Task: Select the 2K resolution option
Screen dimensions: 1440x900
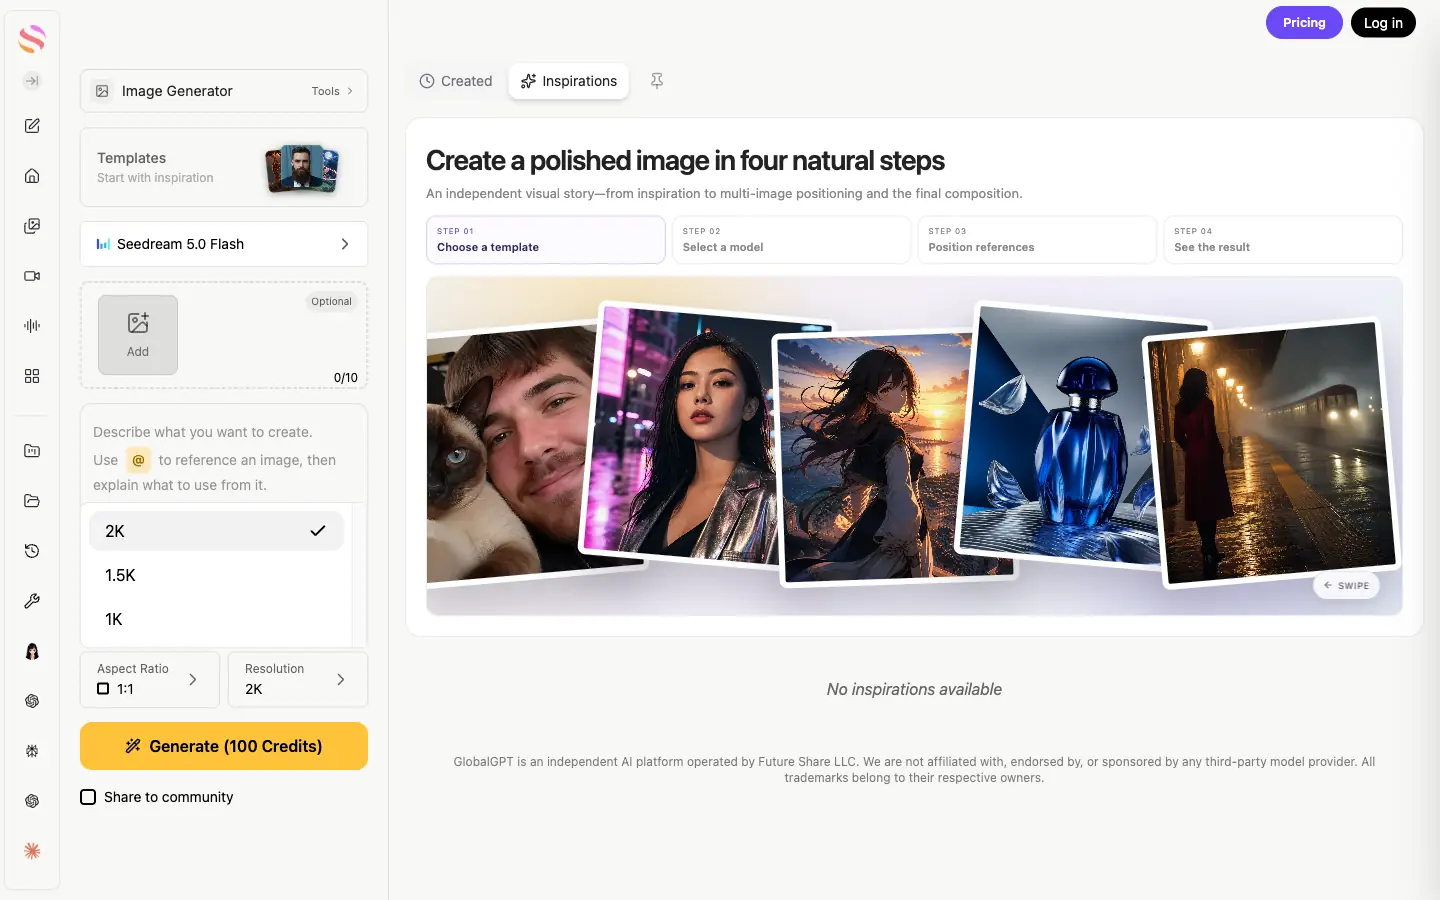Action: click(216, 531)
